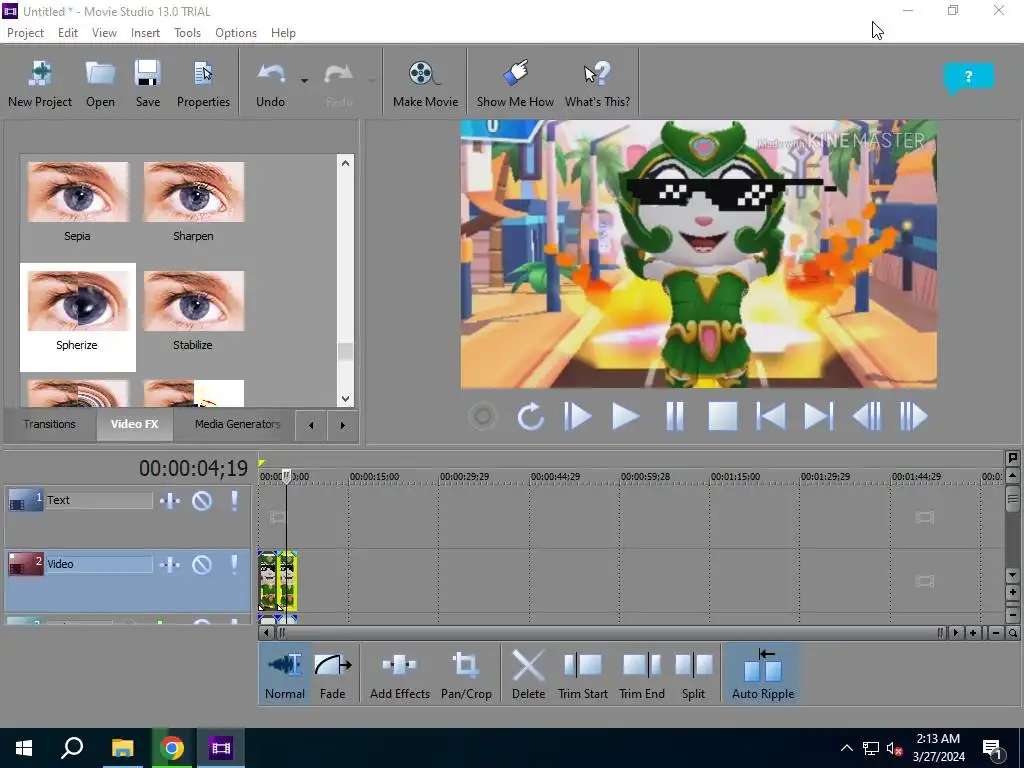Solo the Video track
The image size is (1024, 768).
[234, 564]
